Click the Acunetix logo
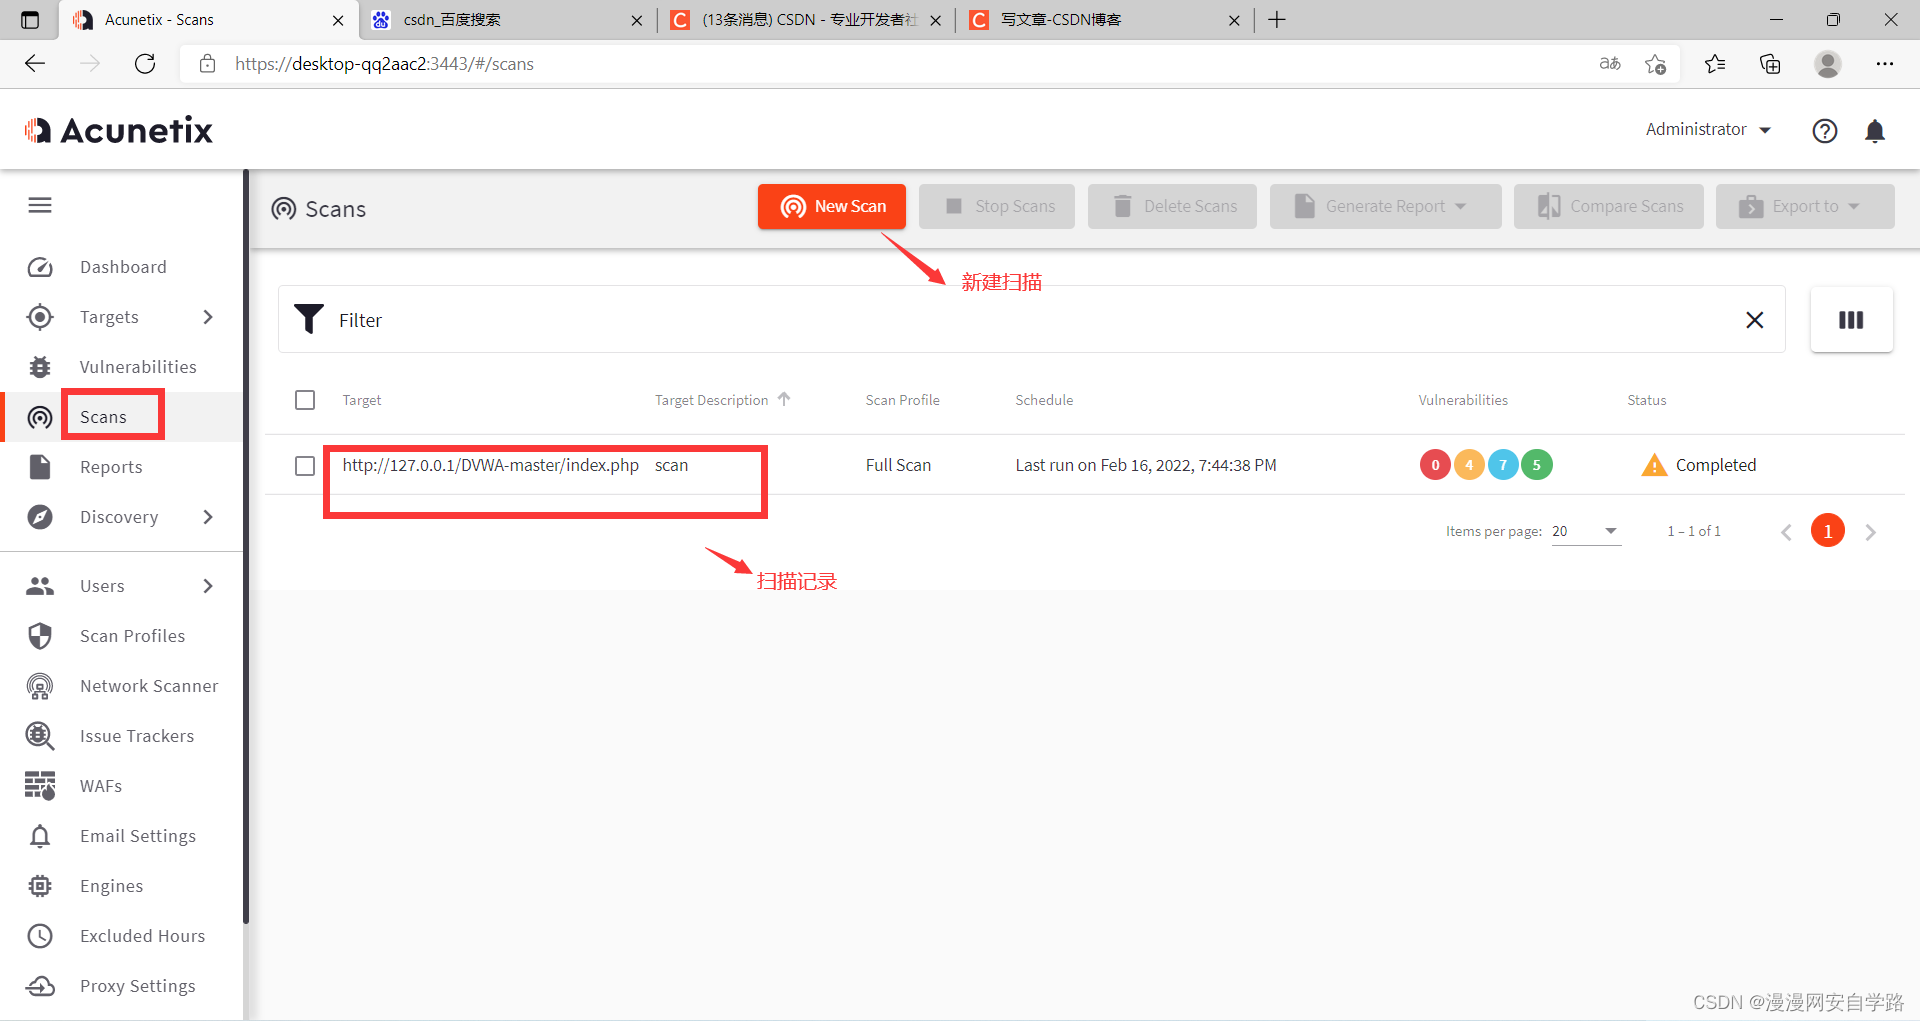 [119, 130]
